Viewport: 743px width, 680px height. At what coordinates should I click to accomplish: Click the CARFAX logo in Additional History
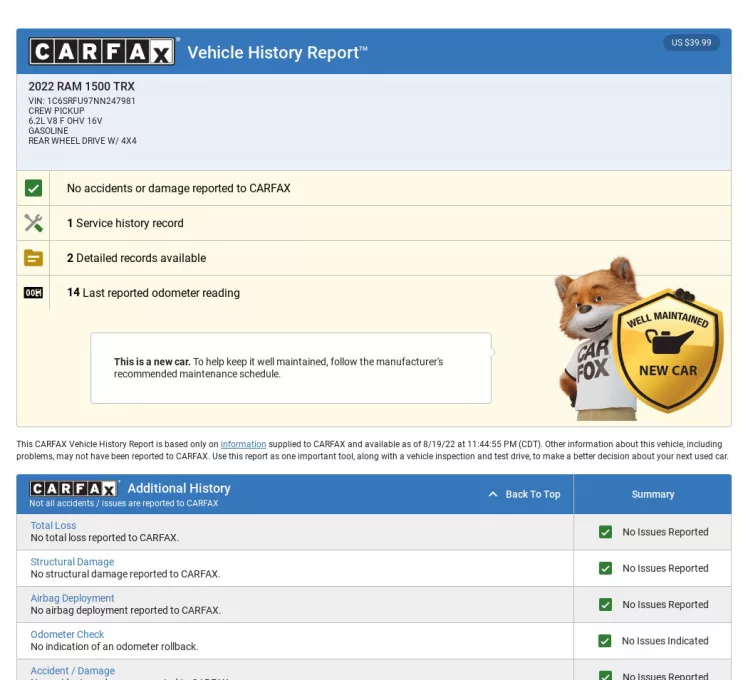(74, 488)
